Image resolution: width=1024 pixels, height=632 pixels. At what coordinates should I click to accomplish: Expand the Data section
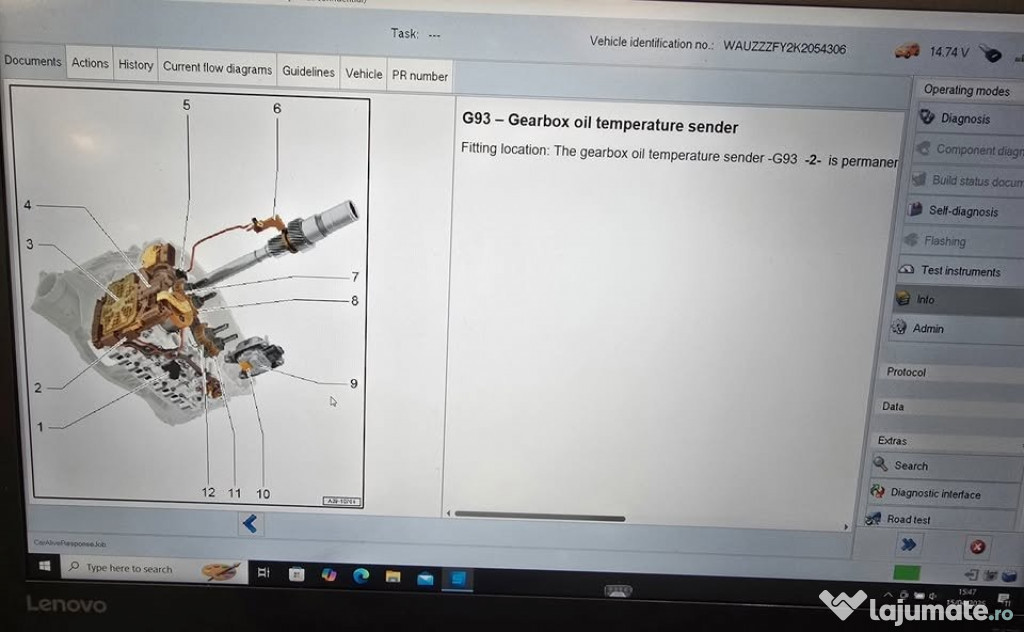[x=893, y=406]
